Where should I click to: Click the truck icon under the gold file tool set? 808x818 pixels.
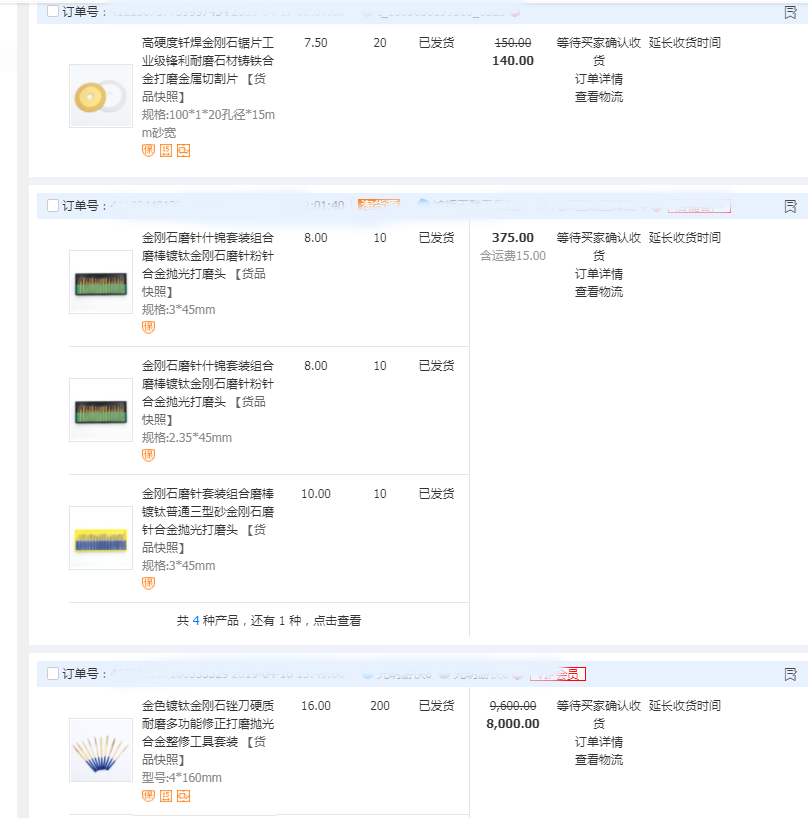pos(181,796)
